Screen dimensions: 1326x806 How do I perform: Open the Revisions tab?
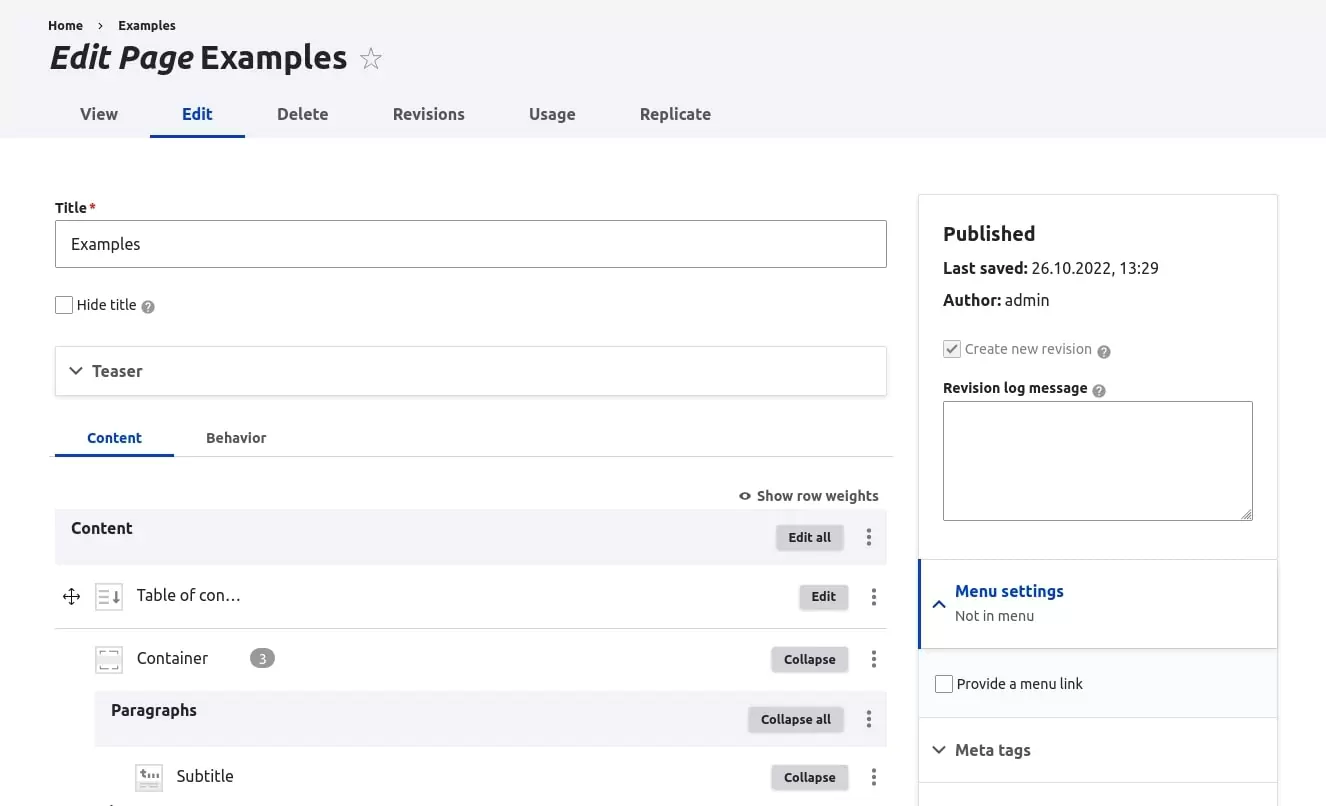428,114
